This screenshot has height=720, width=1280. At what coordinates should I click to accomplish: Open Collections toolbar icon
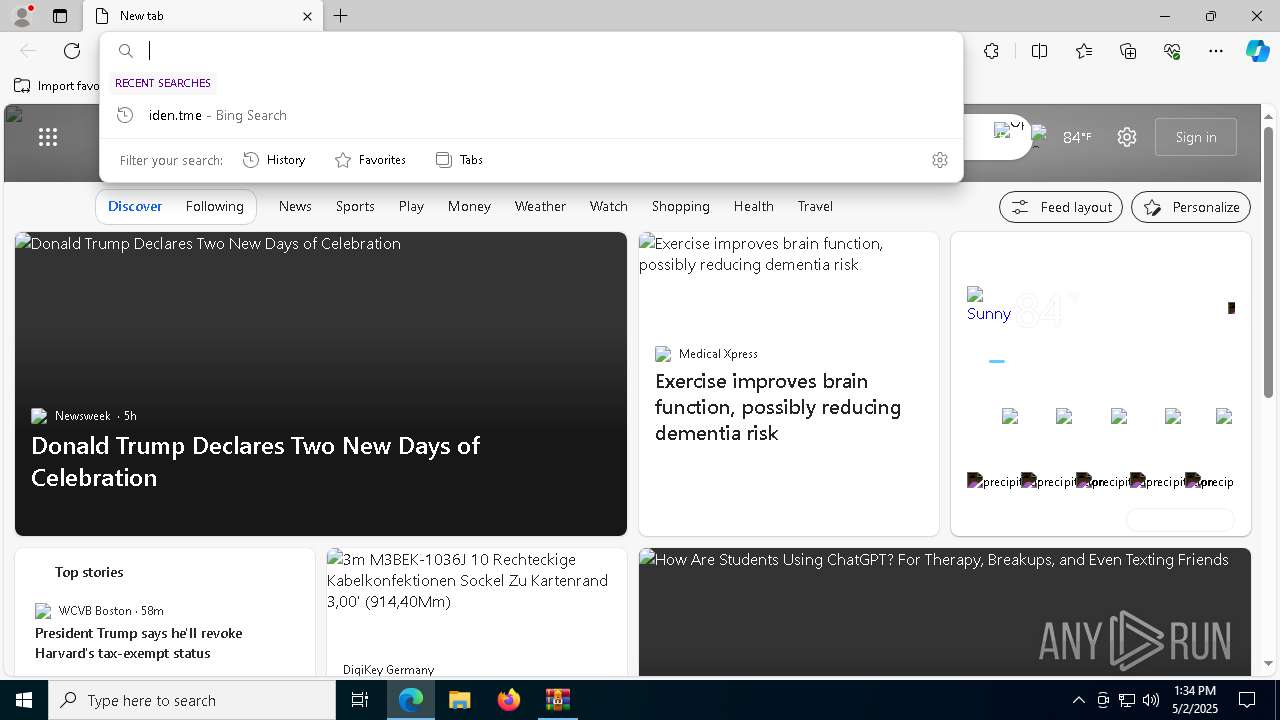[x=1128, y=51]
